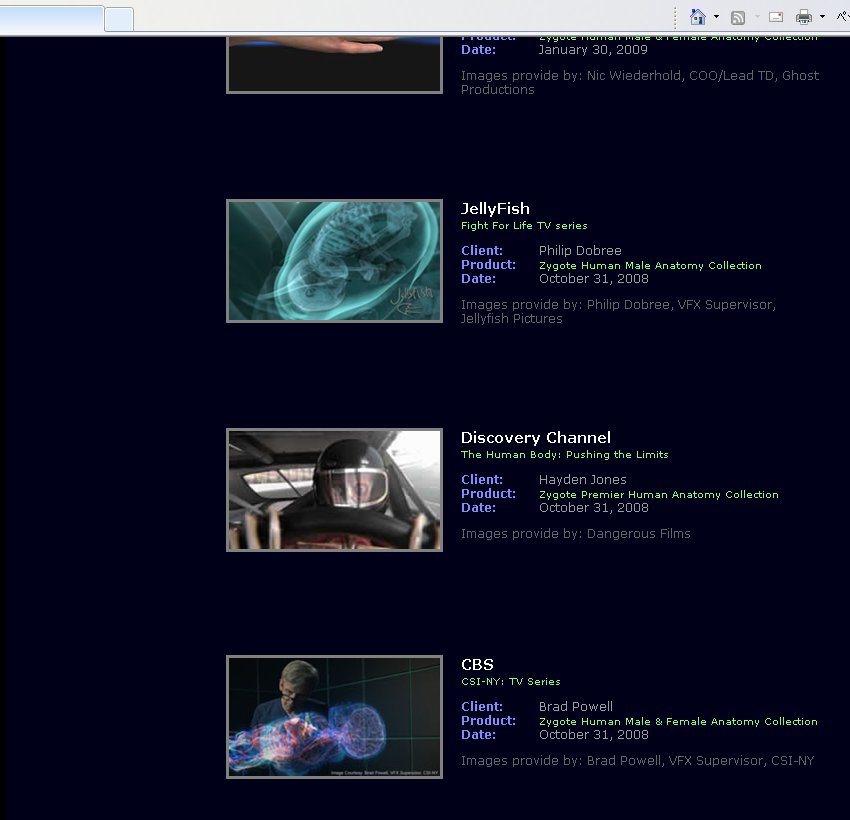Screen dimensions: 850x820
Task: Open the CBS entry's Male & Female Anatomy Collection link
Action: [x=678, y=721]
